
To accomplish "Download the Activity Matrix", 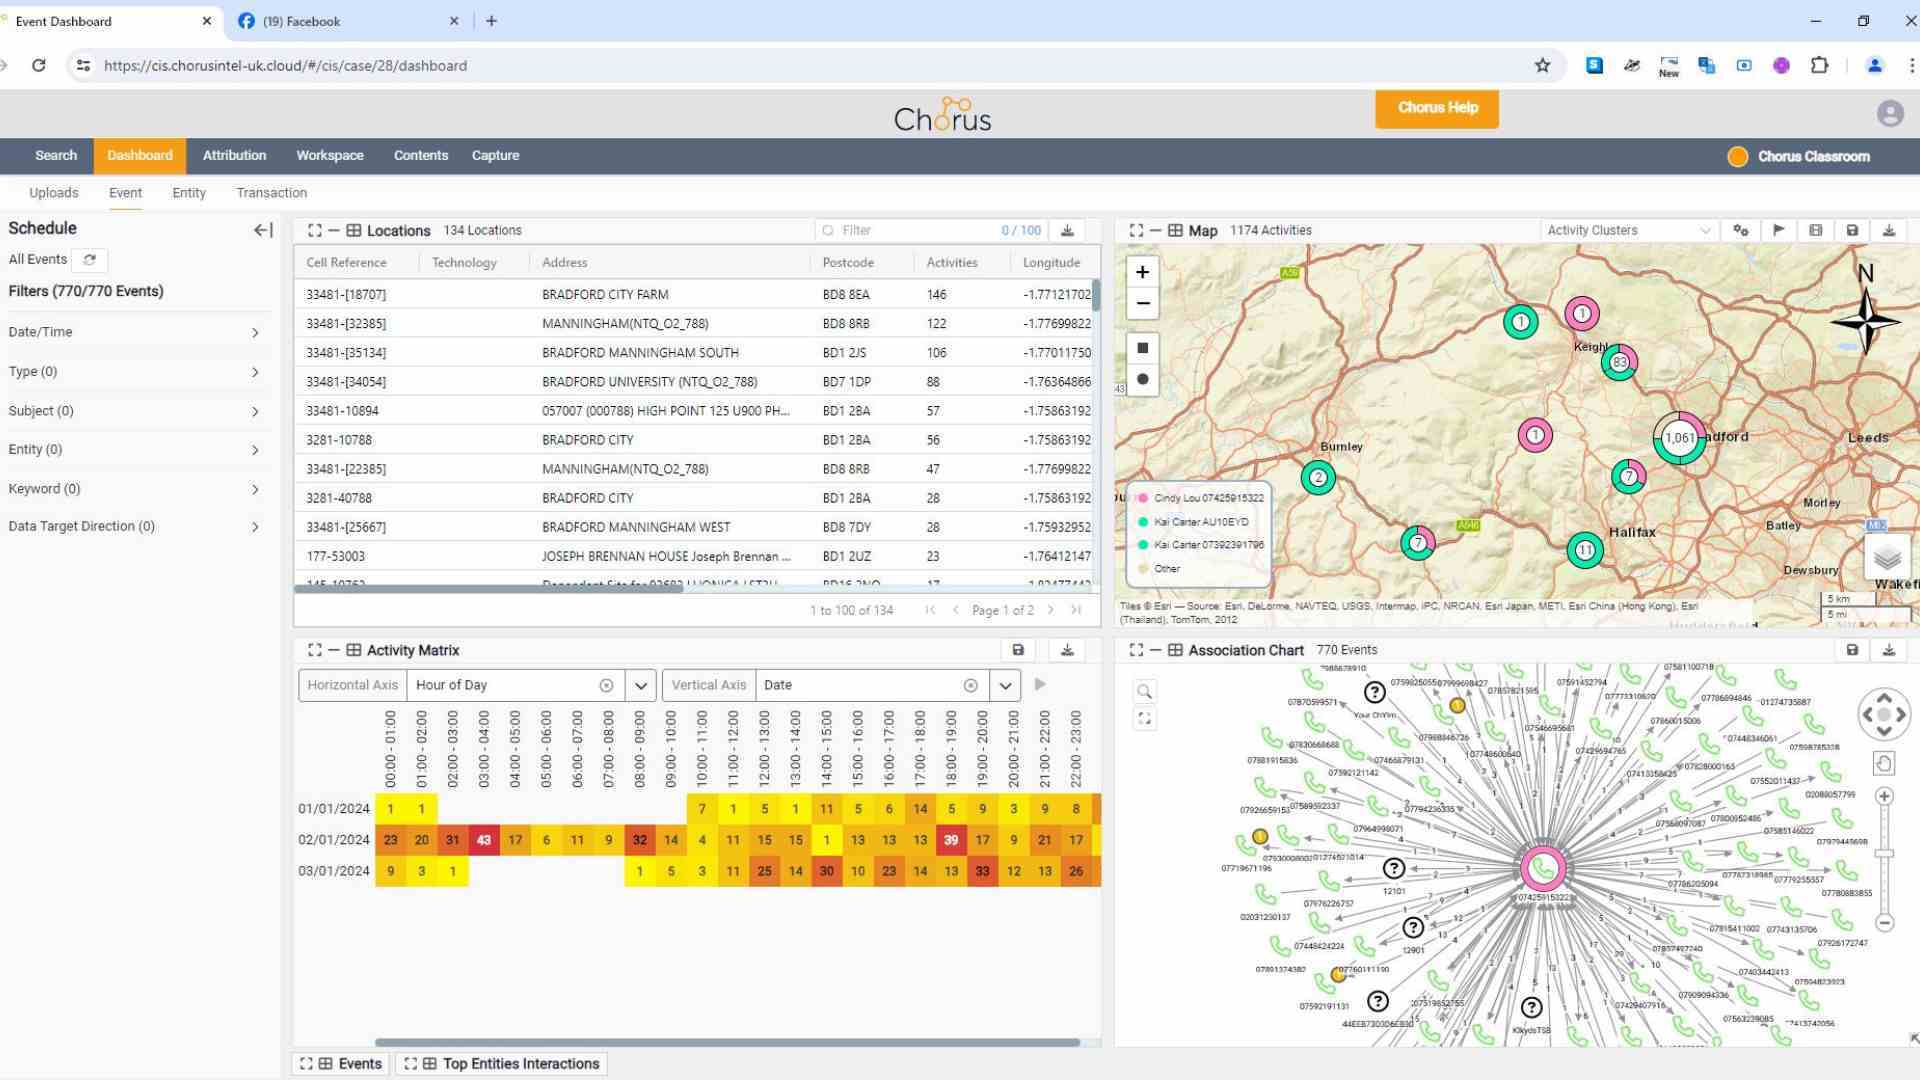I will click(x=1067, y=650).
